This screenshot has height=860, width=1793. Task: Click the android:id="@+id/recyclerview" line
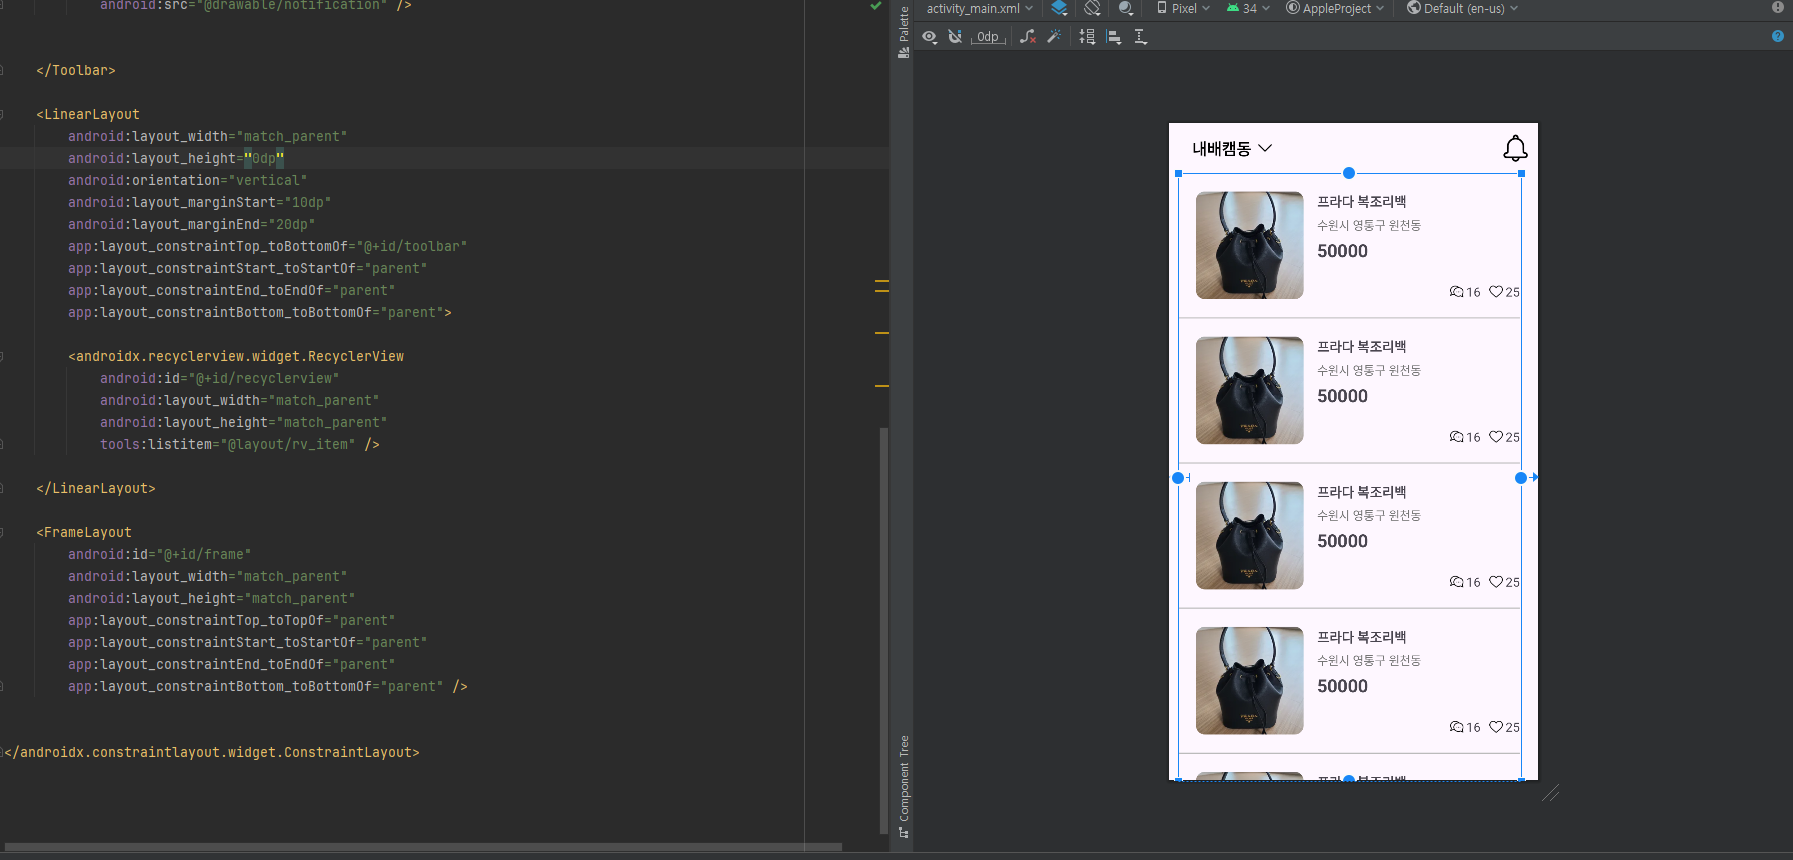pos(220,378)
